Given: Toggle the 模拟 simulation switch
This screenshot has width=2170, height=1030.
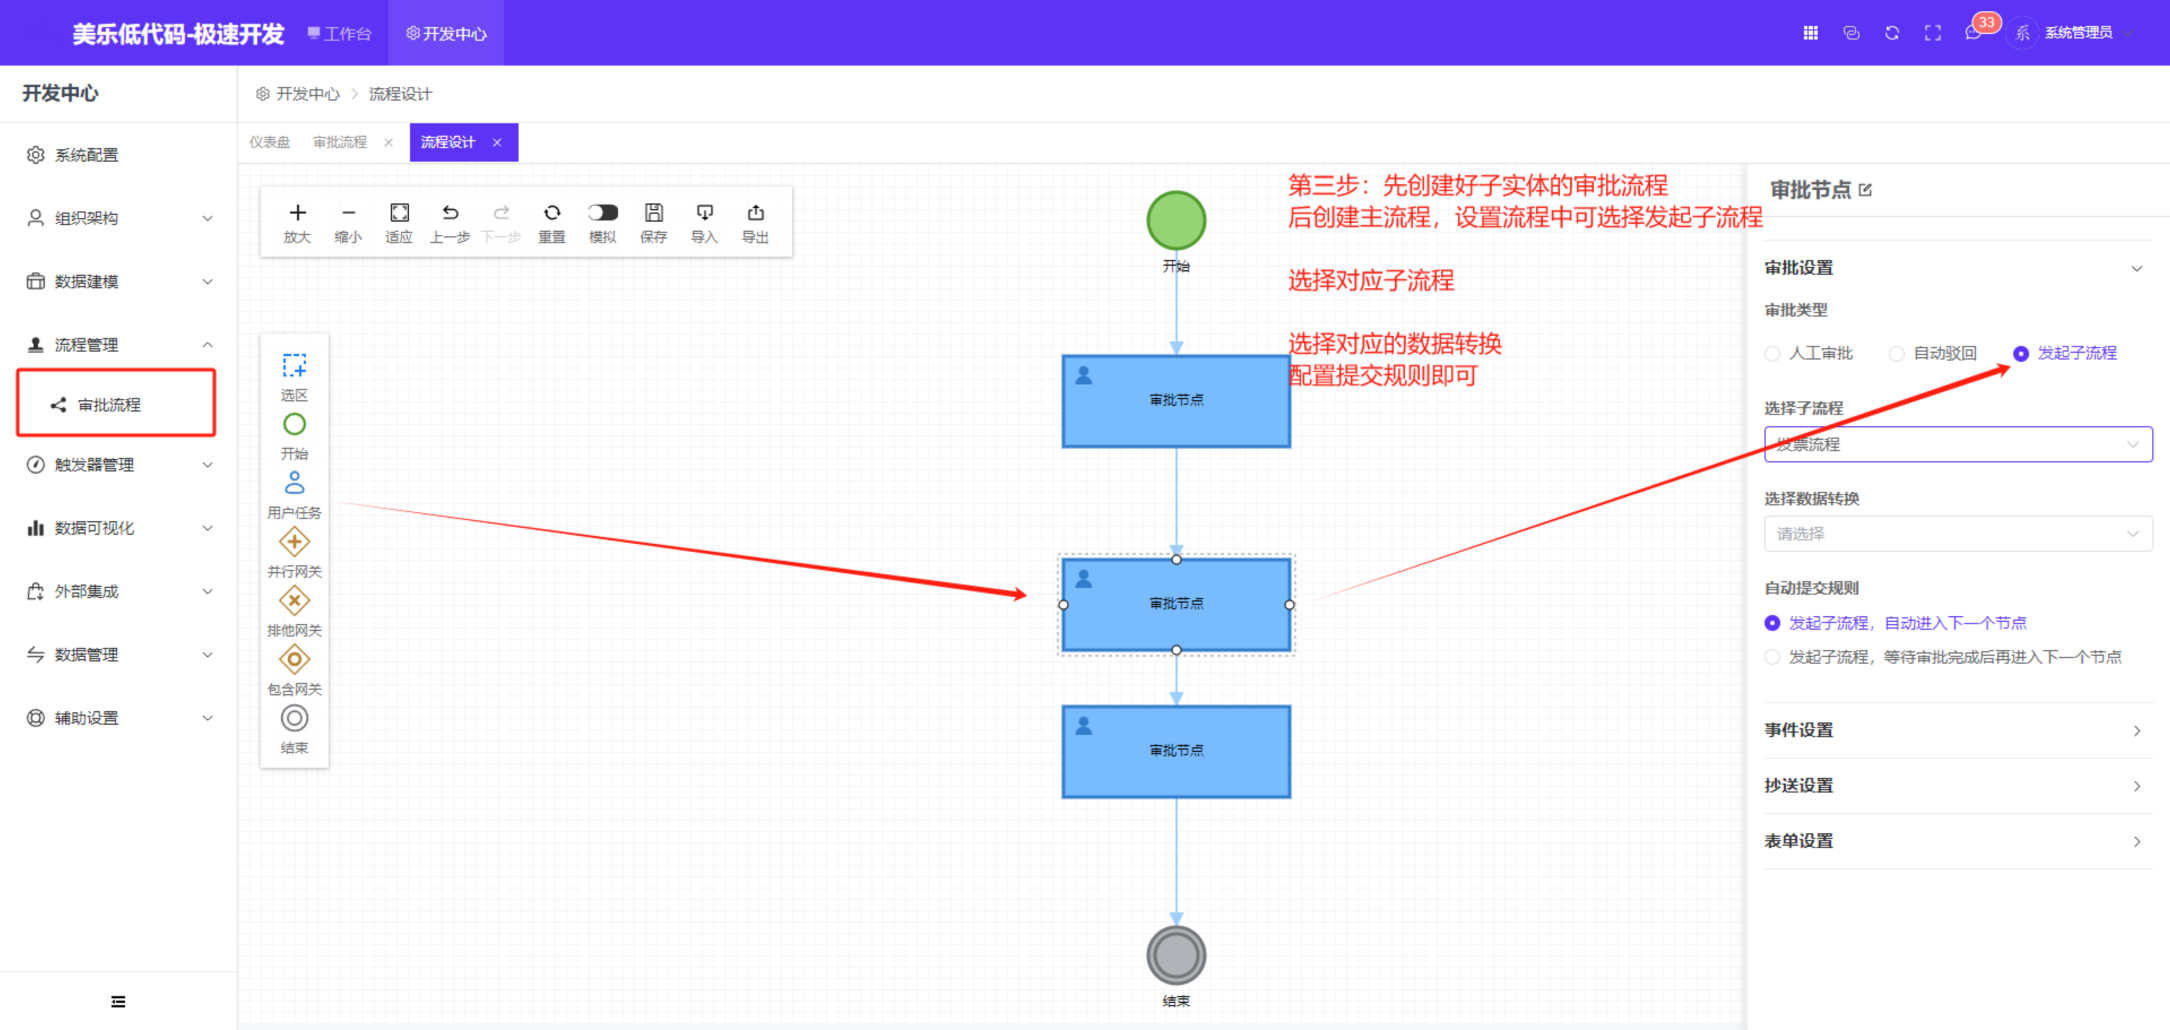Looking at the screenshot, I should click(602, 213).
